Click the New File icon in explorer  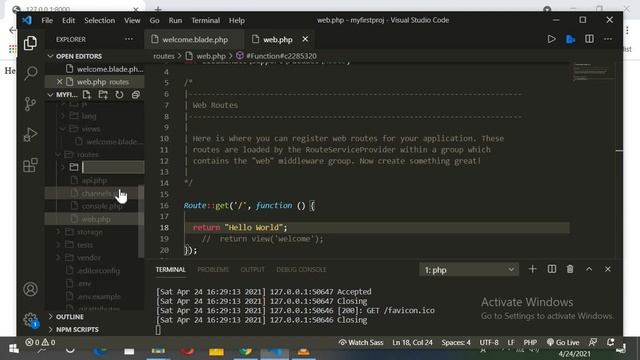(x=87, y=95)
